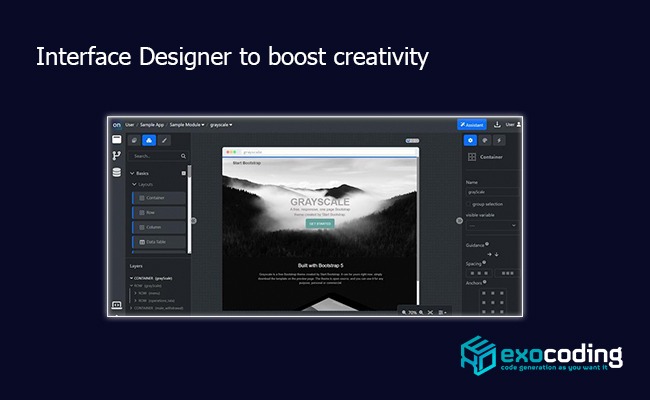Focus the Search... input field
650x400 pixels.
(158, 156)
